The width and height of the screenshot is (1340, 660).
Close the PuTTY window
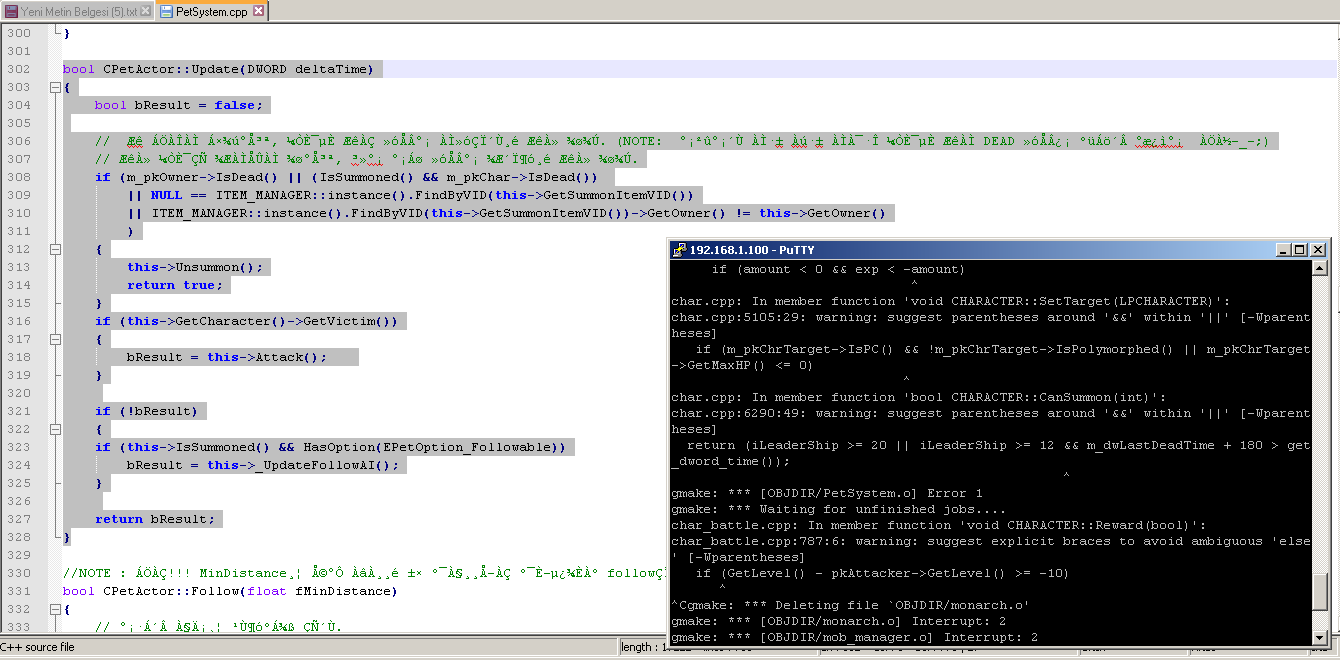tap(1318, 250)
